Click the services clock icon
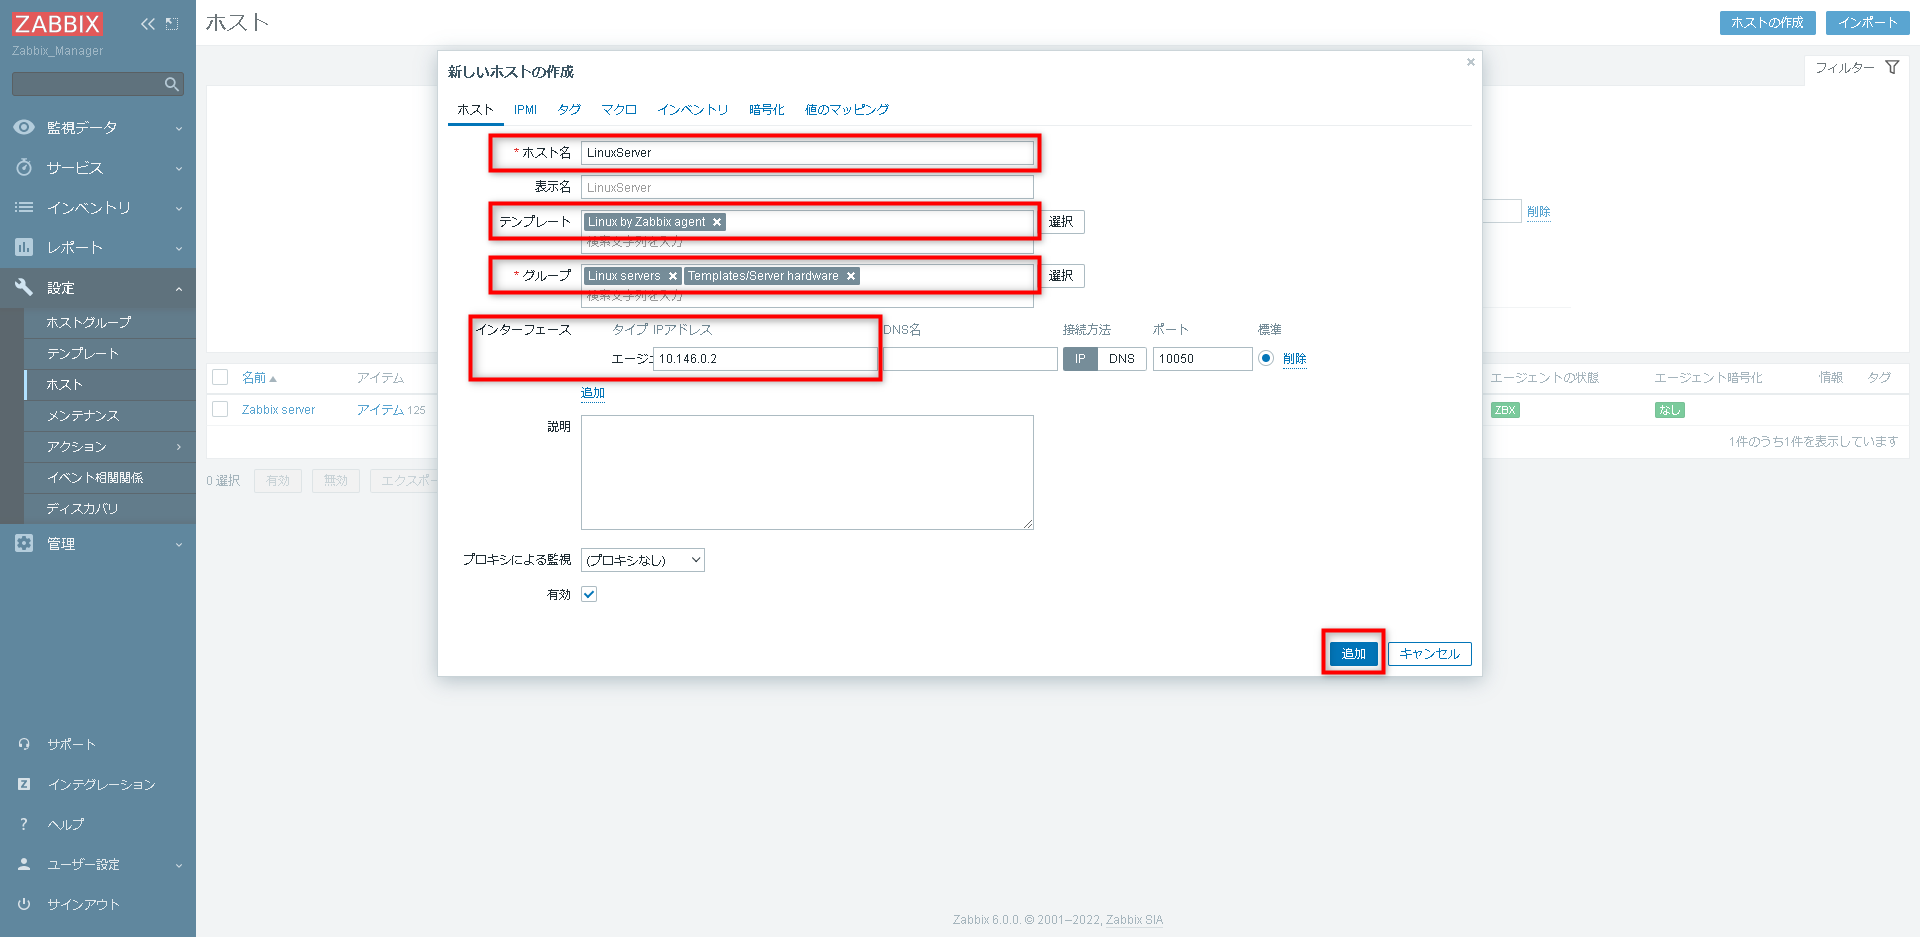 coord(24,167)
